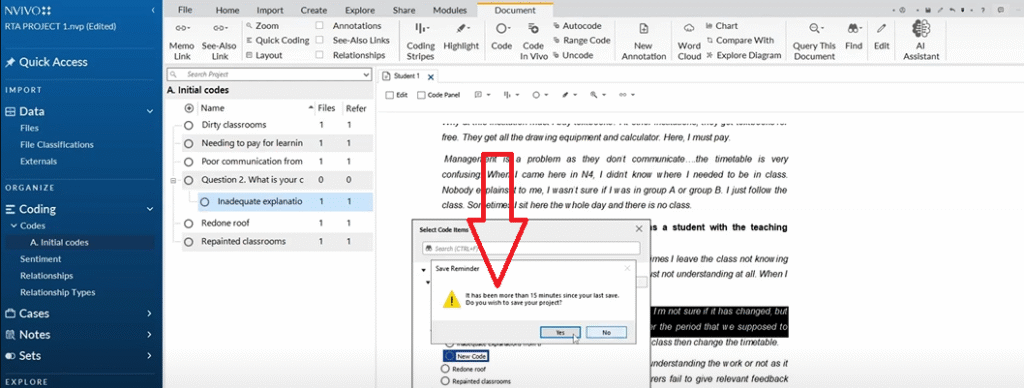Enable the Relationships checkbox in ribbon
The height and width of the screenshot is (388, 1024).
click(319, 56)
